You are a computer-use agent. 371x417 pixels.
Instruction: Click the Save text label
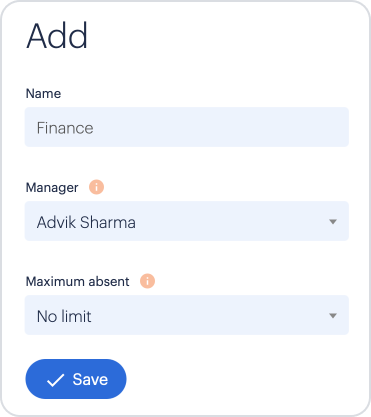pyautogui.click(x=90, y=379)
